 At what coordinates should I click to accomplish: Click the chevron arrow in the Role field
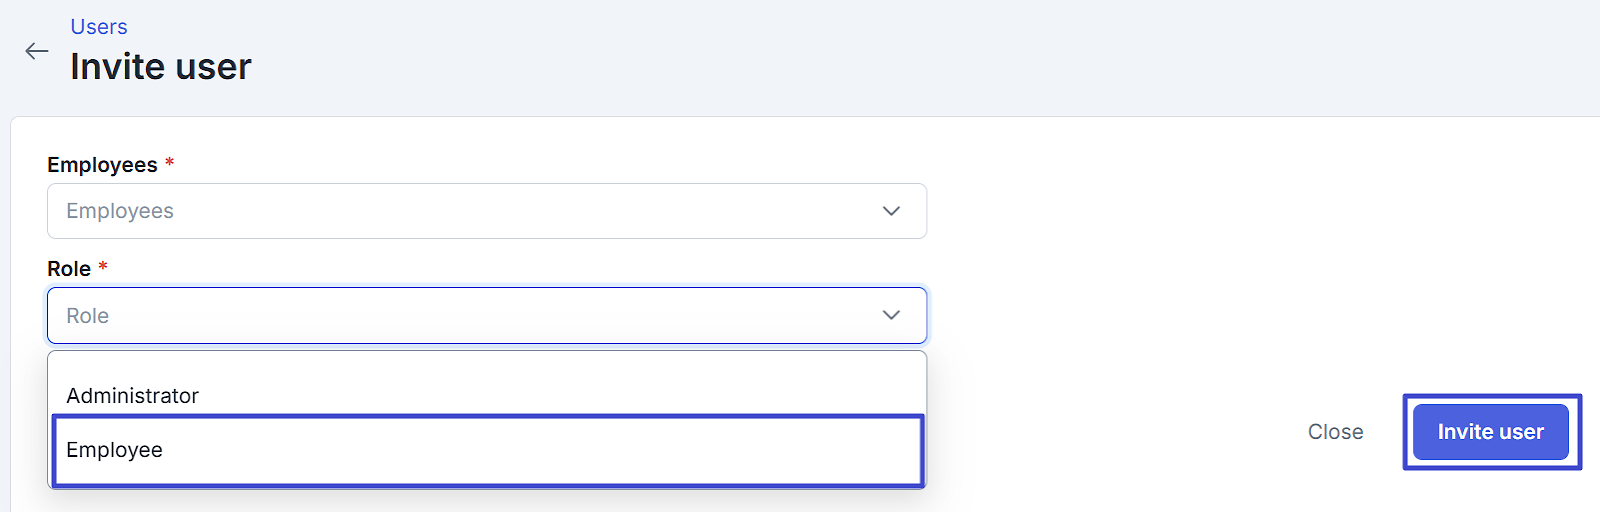pos(891,315)
